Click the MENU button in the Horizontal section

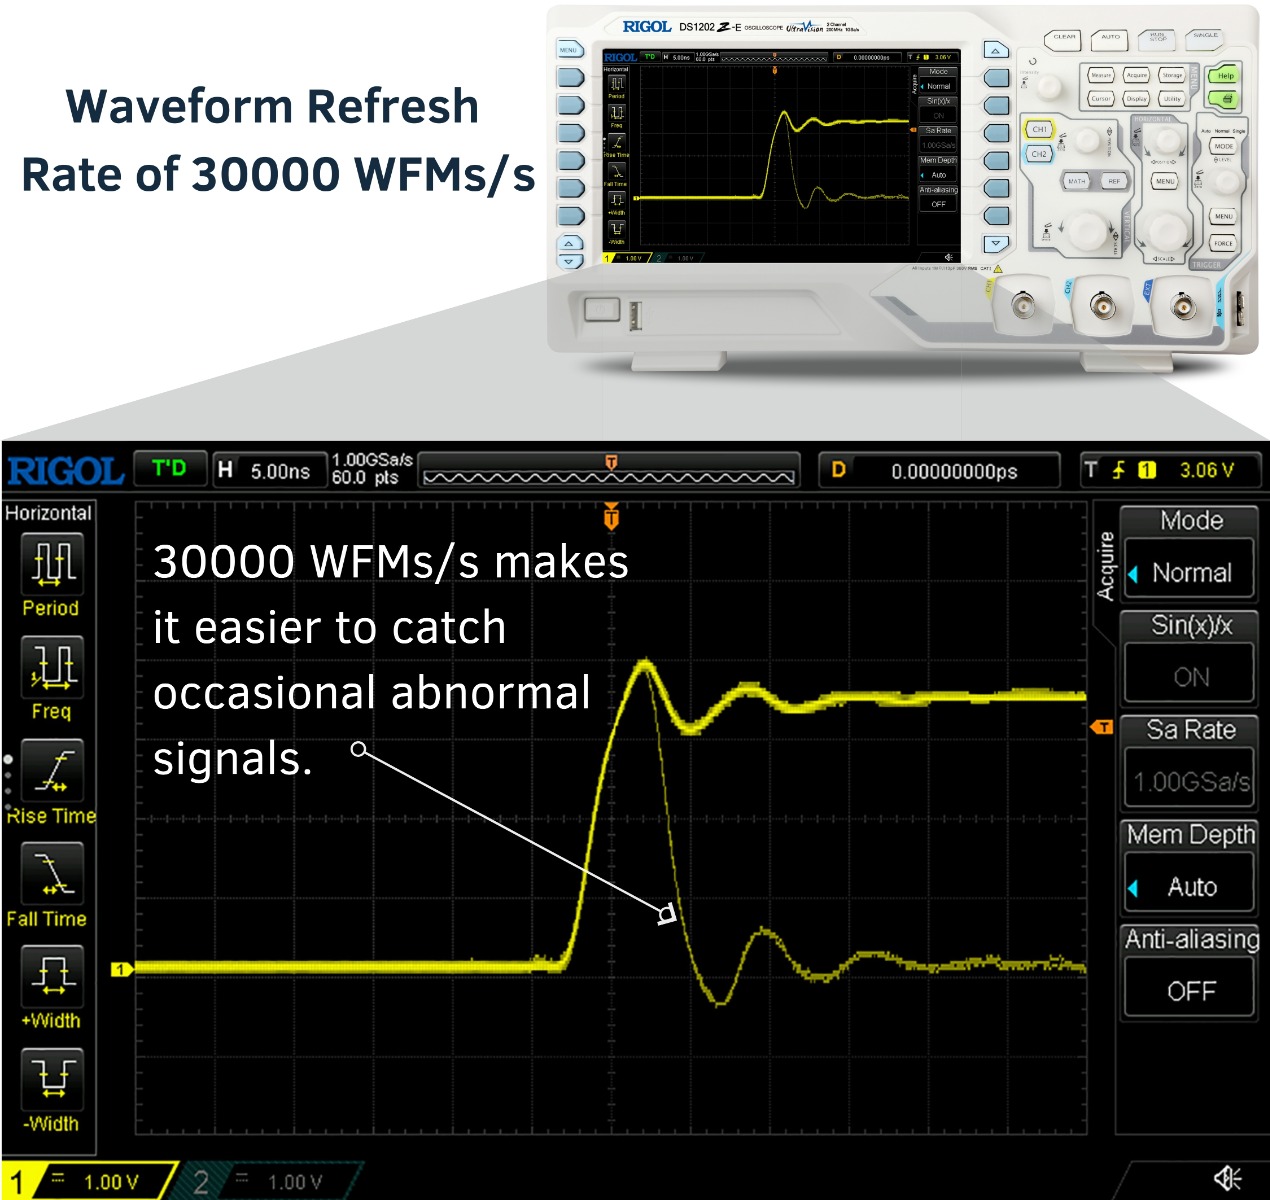(1164, 181)
